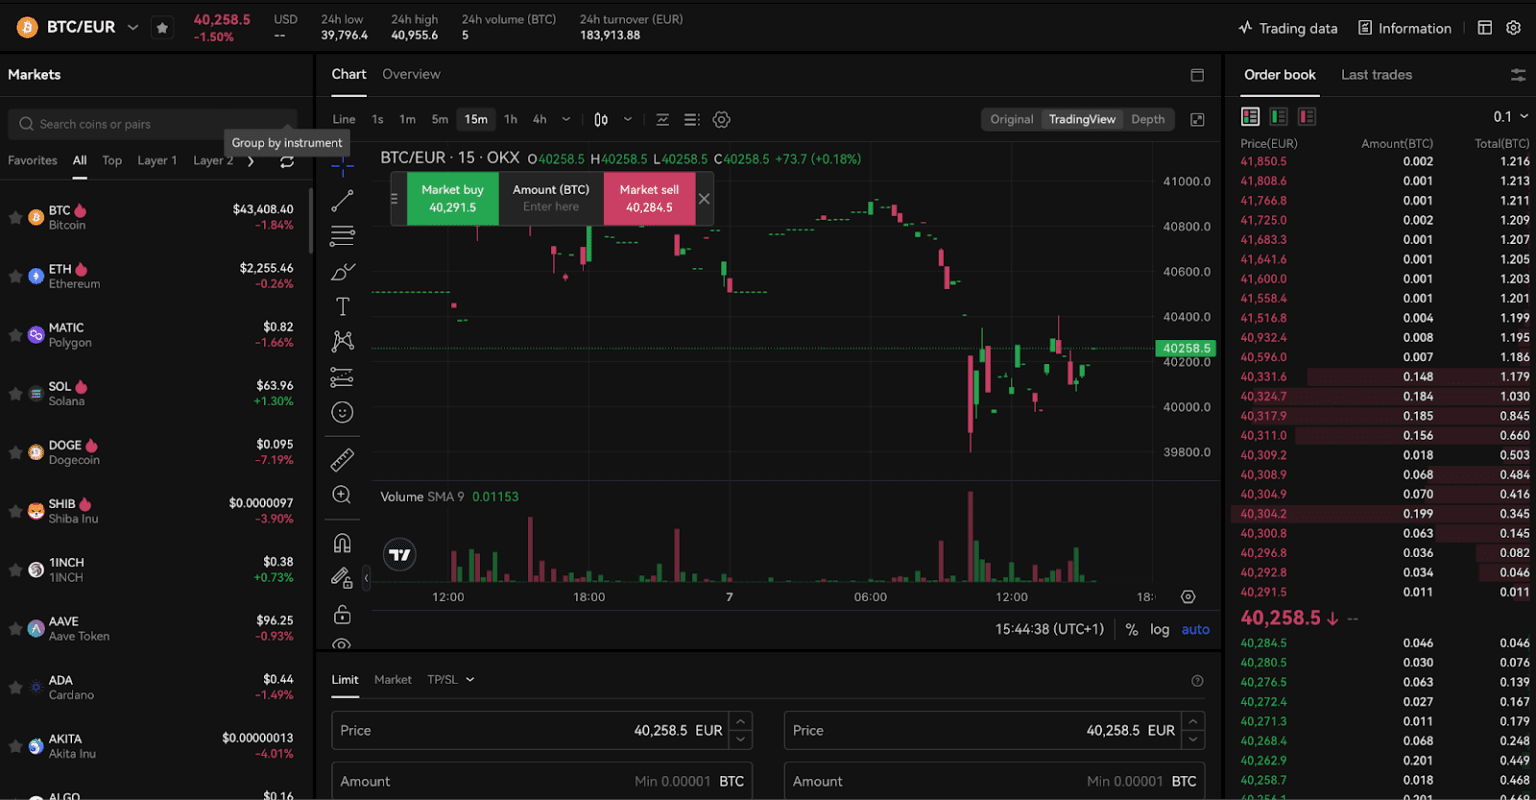
Task: Show sell-only order book view
Action: [x=1307, y=116]
